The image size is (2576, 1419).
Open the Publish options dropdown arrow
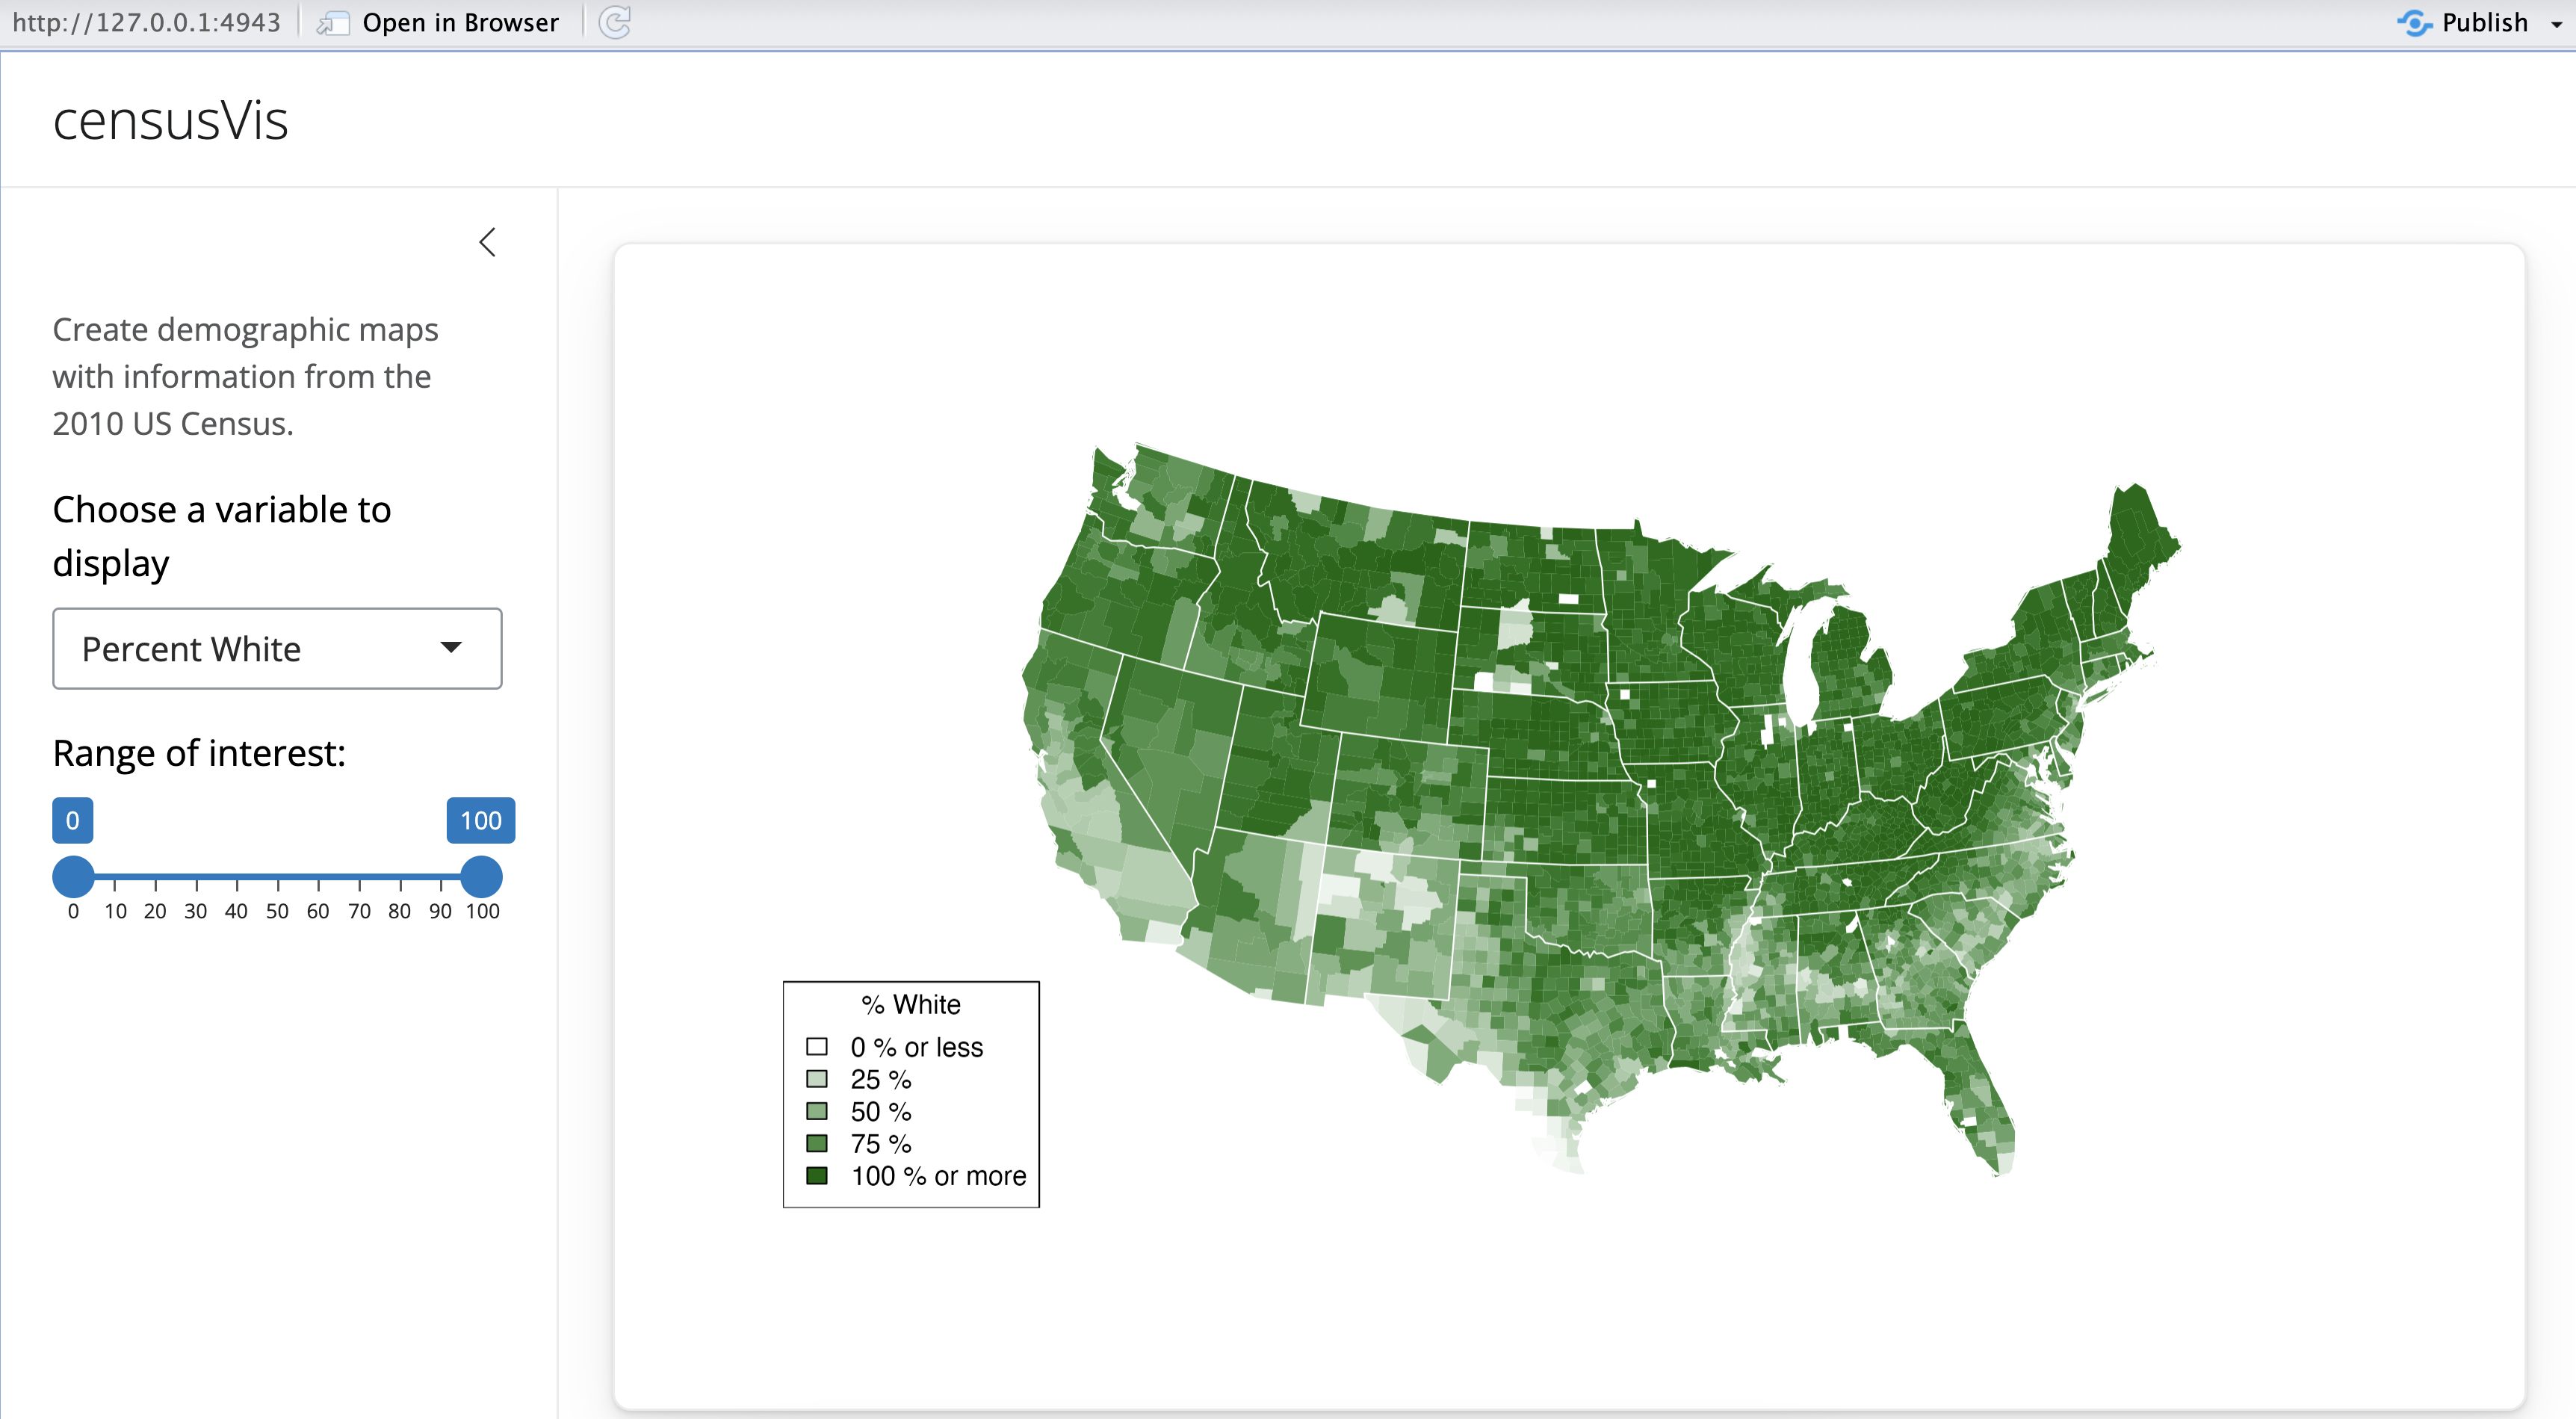[2556, 24]
